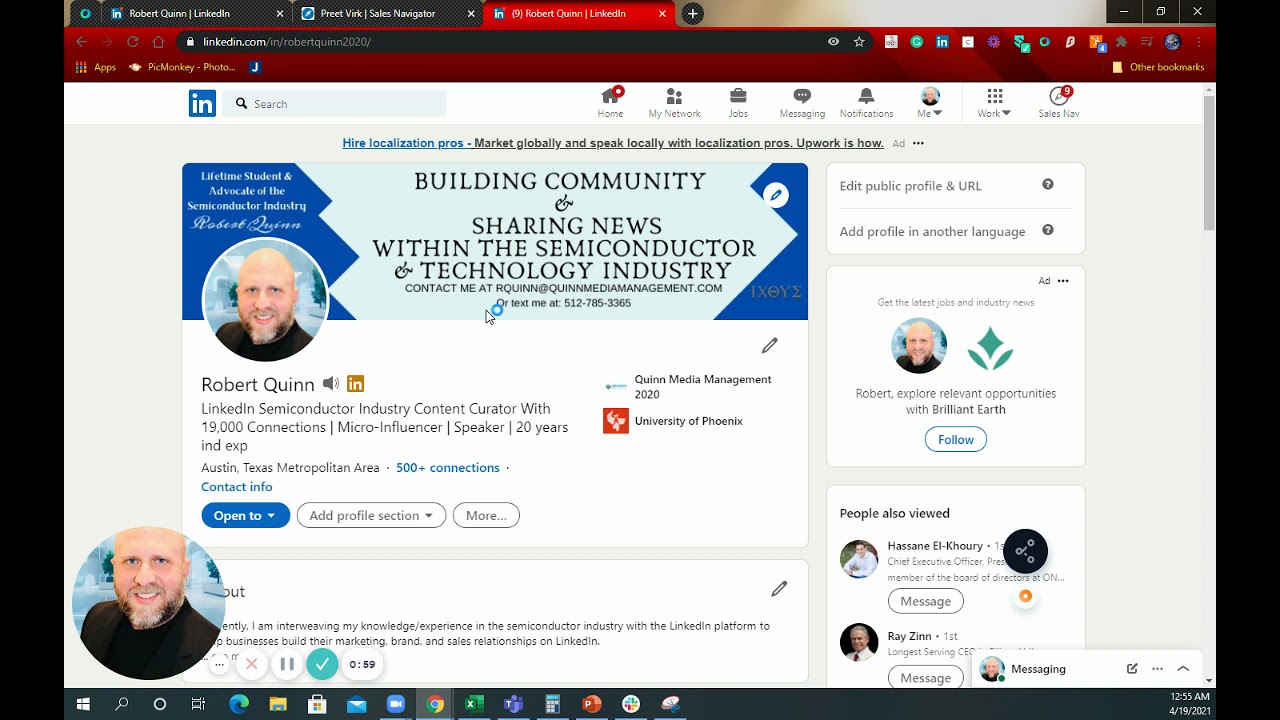1280x720 pixels.
Task: Expand the Me profile dropdown
Action: [930, 103]
